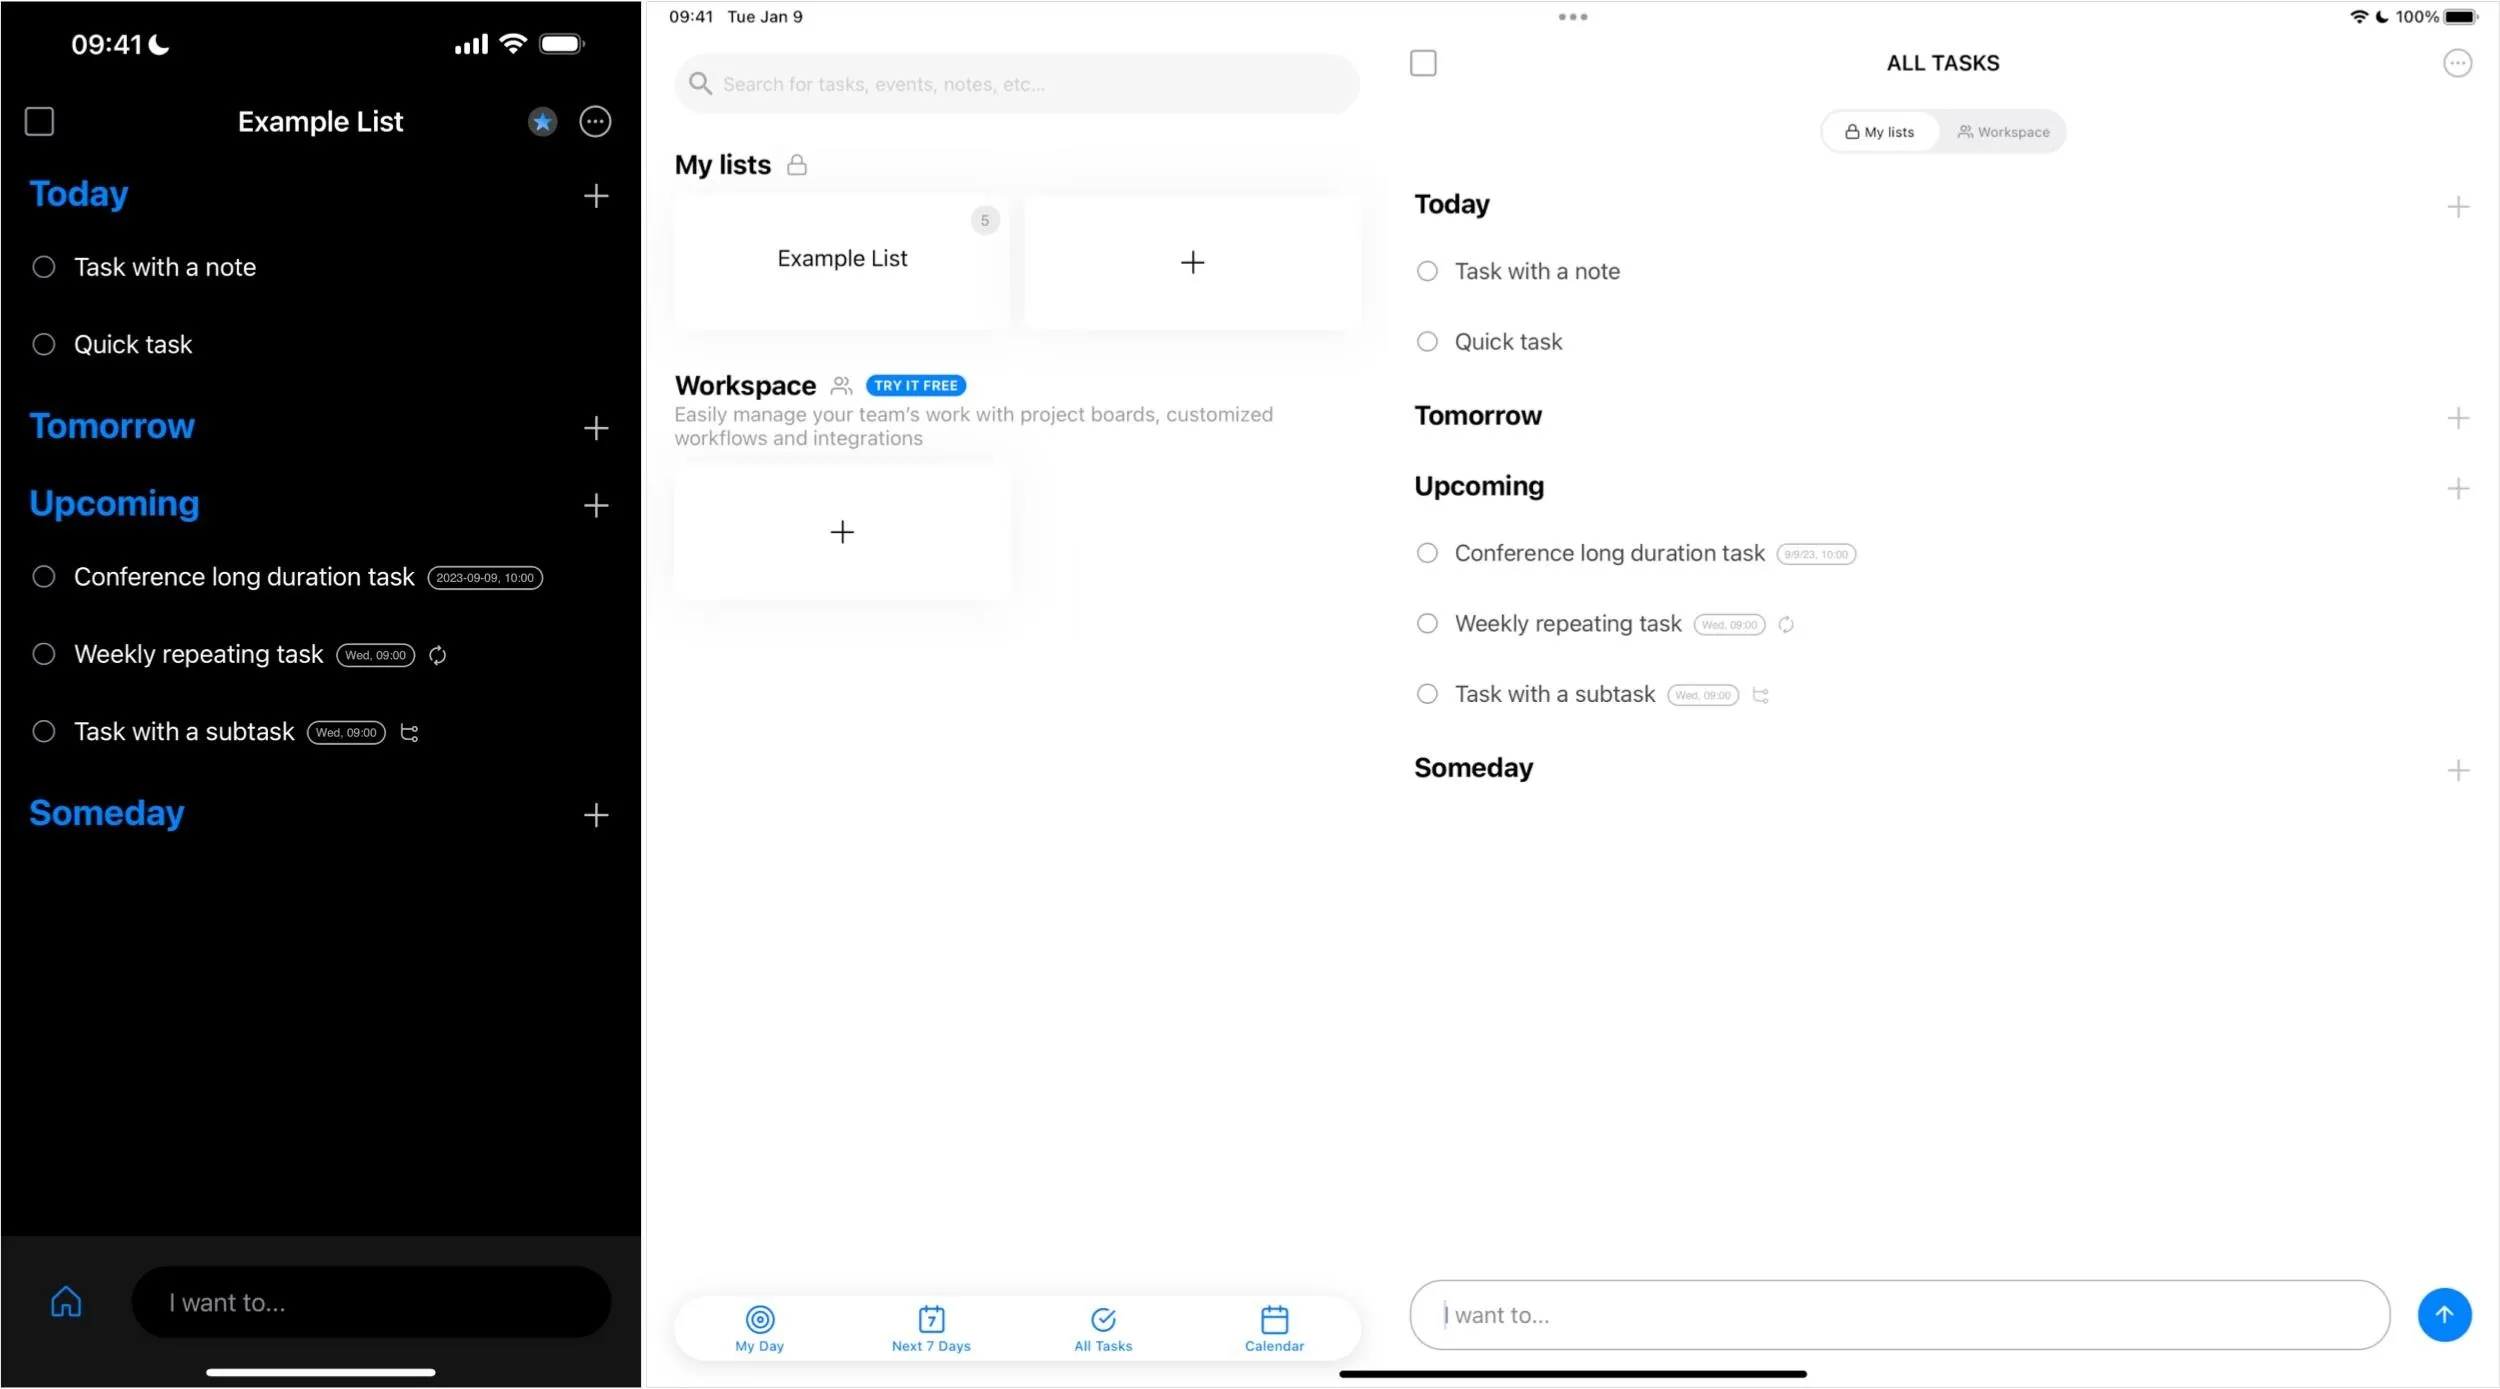2500x1389 pixels.
Task: Click repeat icon on Weekly repeating task, ALL TASKS
Action: [1785, 625]
